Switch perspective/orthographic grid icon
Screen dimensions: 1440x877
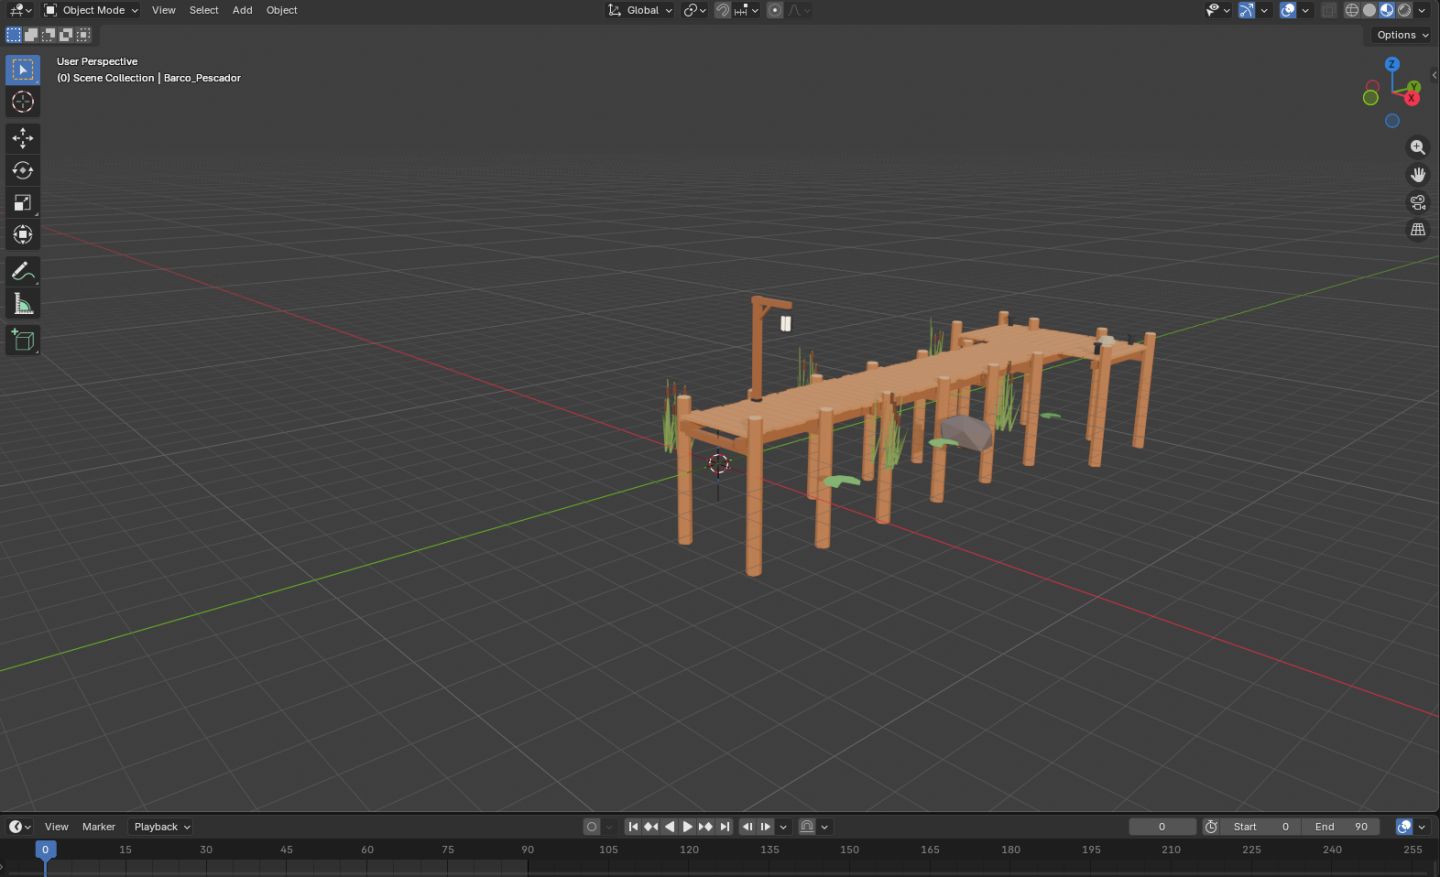[x=1418, y=229]
